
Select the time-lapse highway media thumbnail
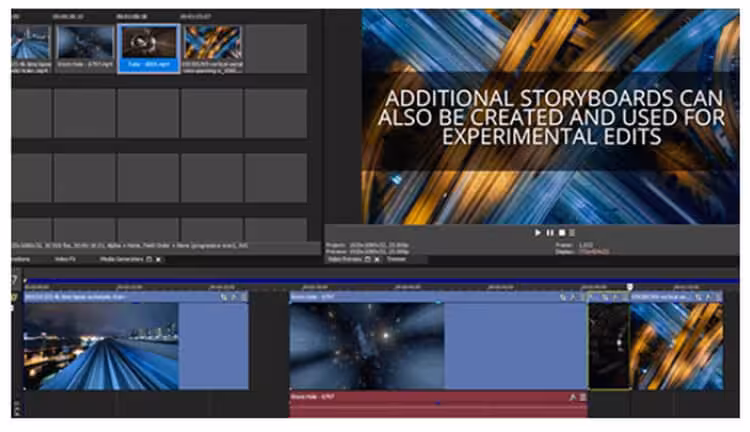pos(31,49)
